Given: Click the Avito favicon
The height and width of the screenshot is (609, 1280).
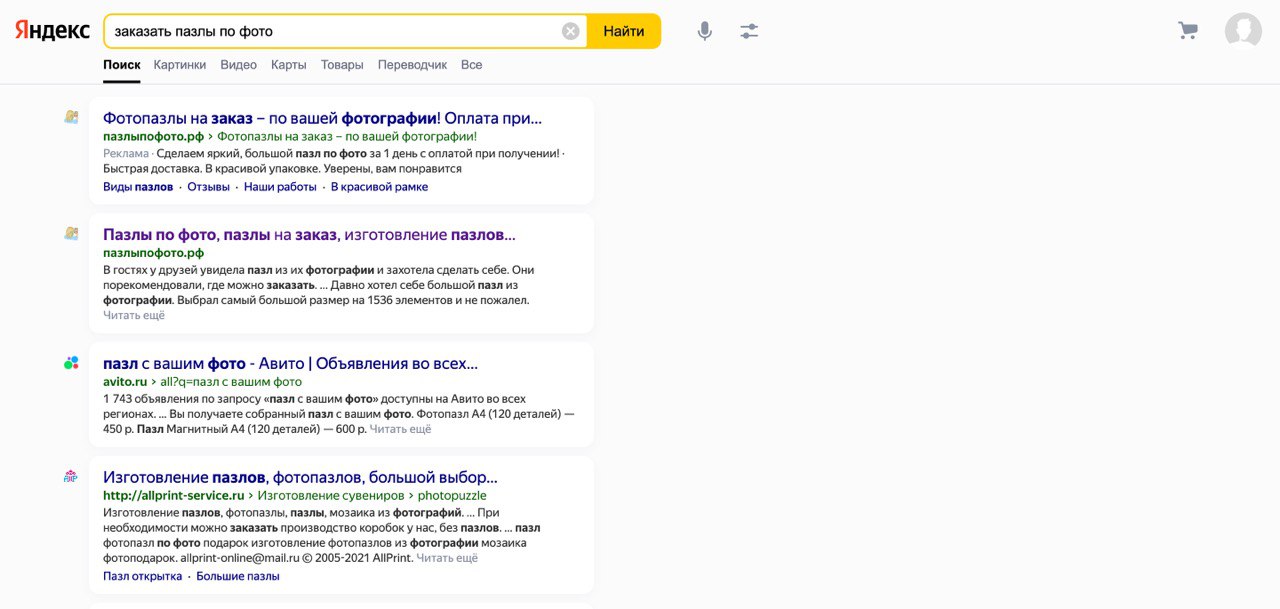Looking at the screenshot, I should 71,363.
